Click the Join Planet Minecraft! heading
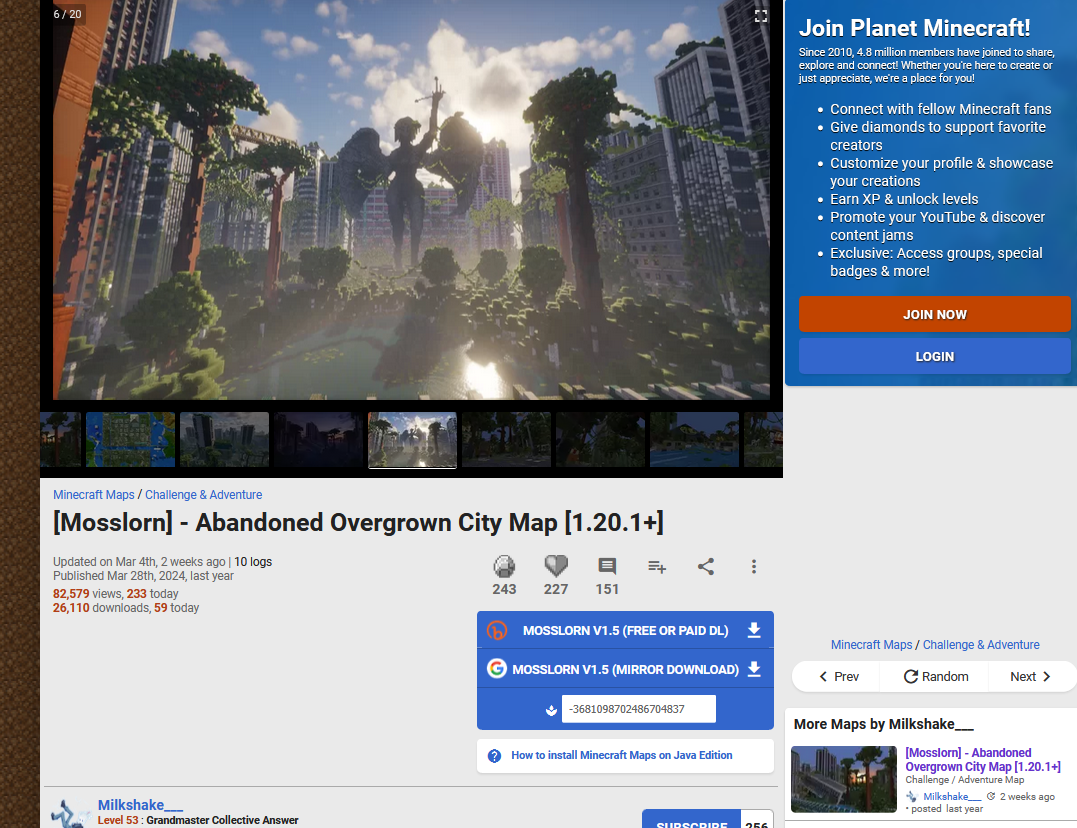This screenshot has width=1077, height=828. pyautogui.click(x=914, y=28)
